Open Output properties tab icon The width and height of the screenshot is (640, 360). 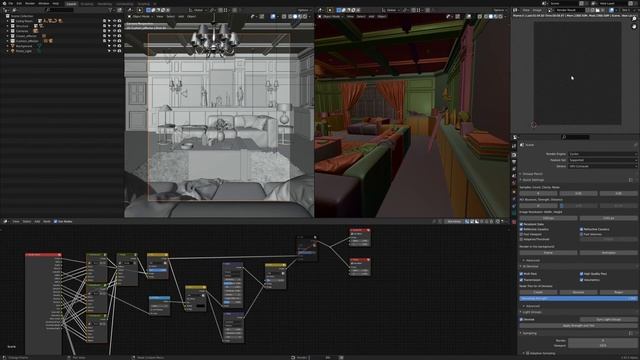(514, 162)
